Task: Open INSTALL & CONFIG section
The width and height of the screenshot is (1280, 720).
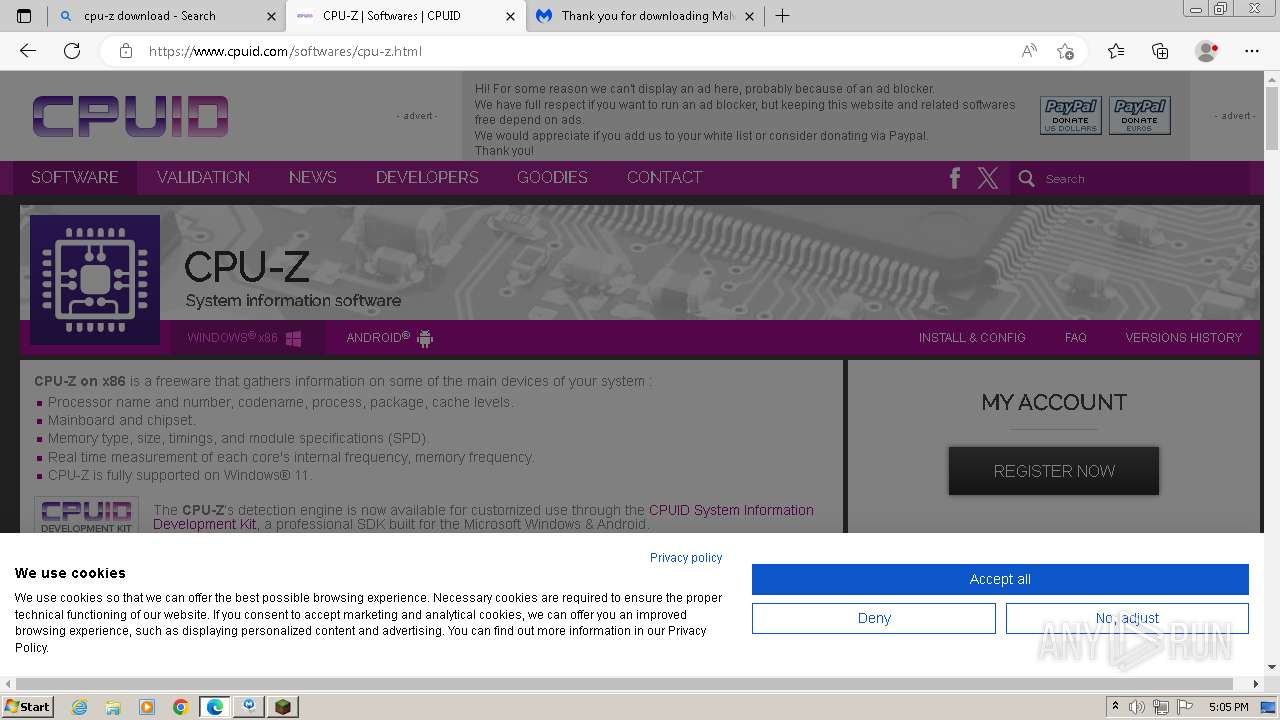Action: point(972,338)
